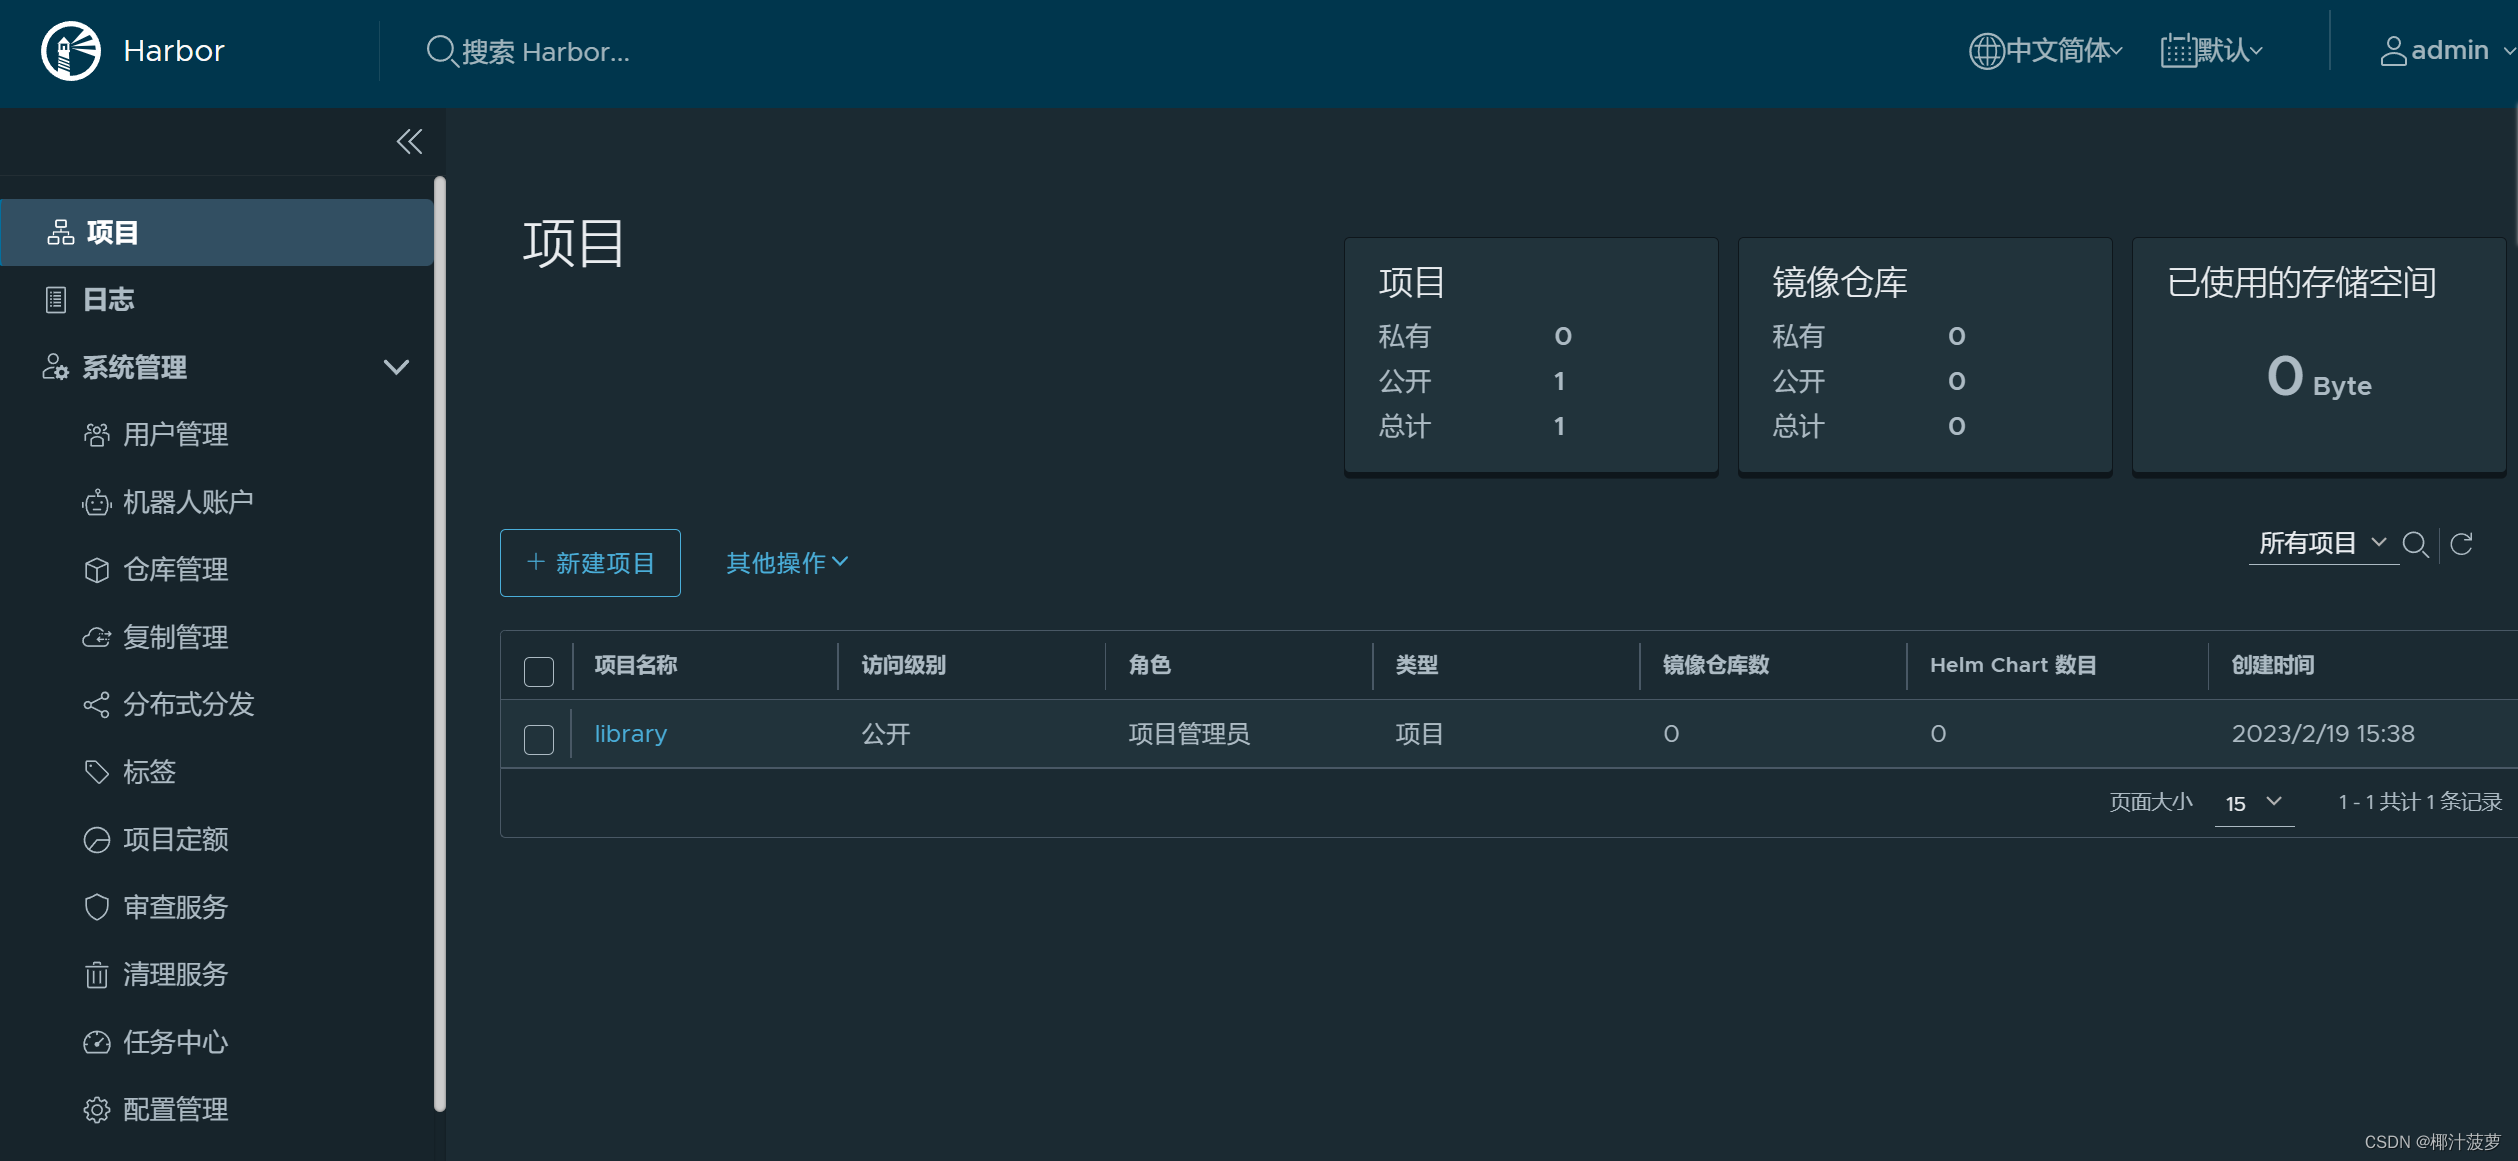
Task: Check the library project row checkbox
Action: 539,740
